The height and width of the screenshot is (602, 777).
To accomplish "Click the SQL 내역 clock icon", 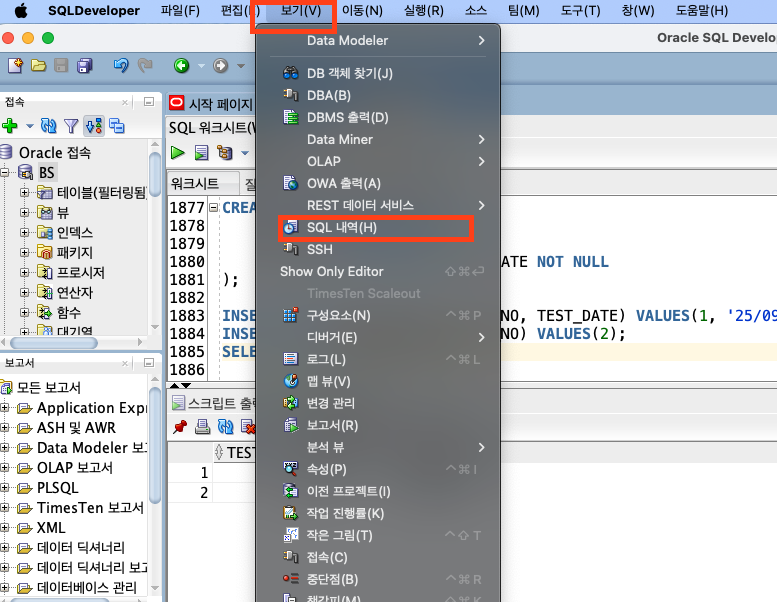I will click(x=290, y=227).
